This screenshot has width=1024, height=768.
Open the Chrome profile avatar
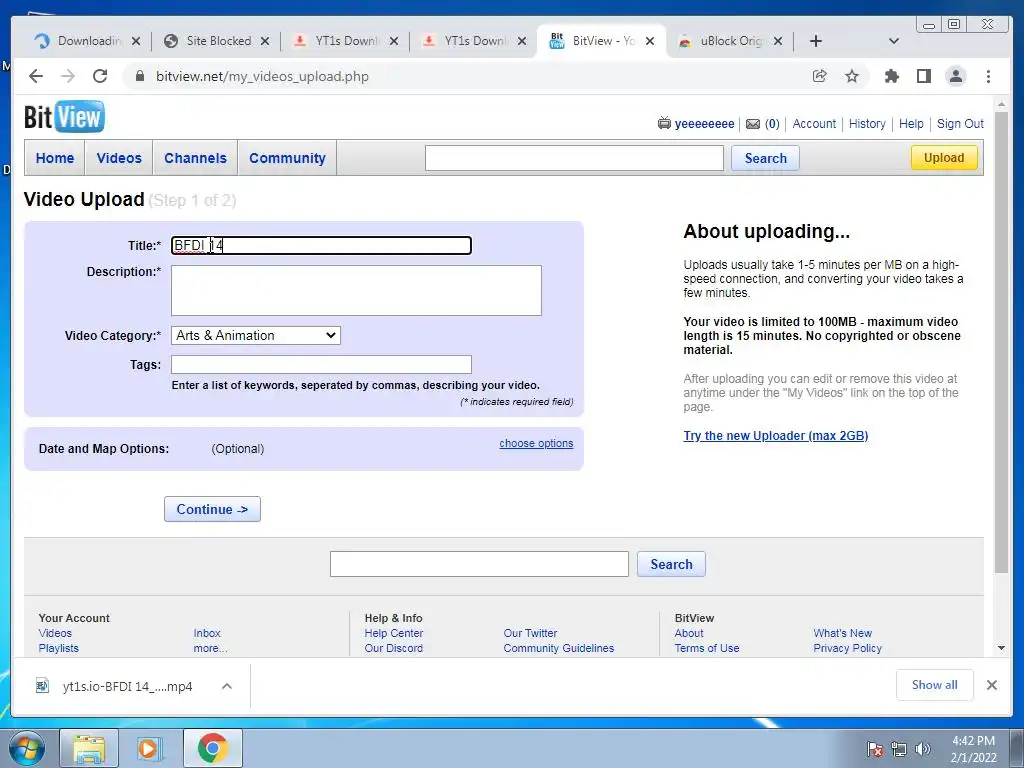click(956, 76)
